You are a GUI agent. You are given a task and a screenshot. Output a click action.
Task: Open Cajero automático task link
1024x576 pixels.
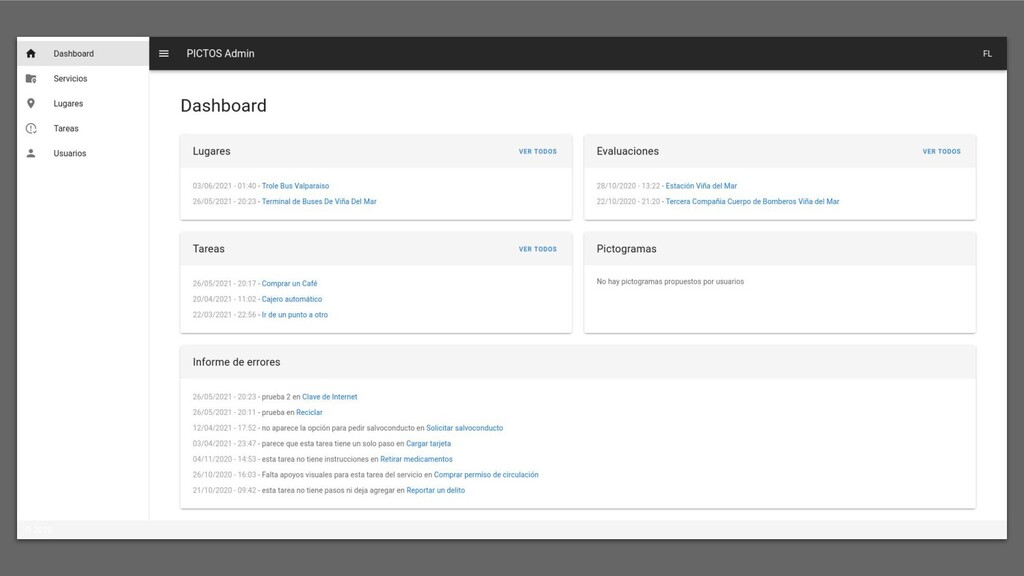tap(291, 300)
